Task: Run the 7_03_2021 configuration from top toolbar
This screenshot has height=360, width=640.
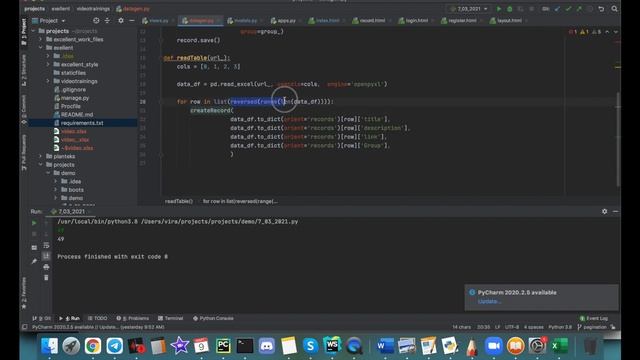Action: tap(499, 9)
